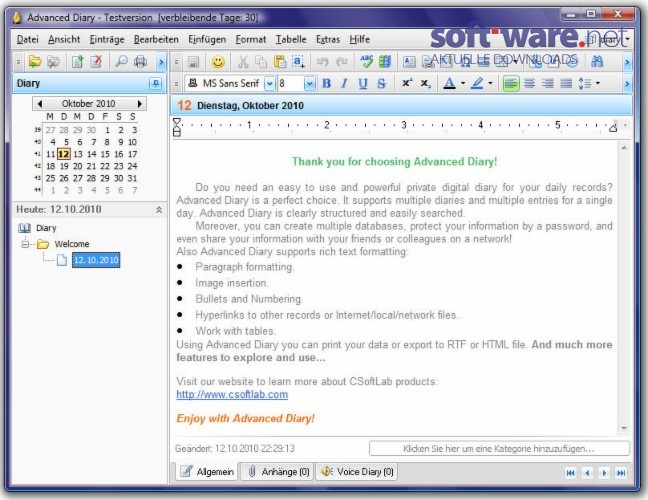Open the Einträge menu
This screenshot has width=648, height=500.
(x=107, y=39)
